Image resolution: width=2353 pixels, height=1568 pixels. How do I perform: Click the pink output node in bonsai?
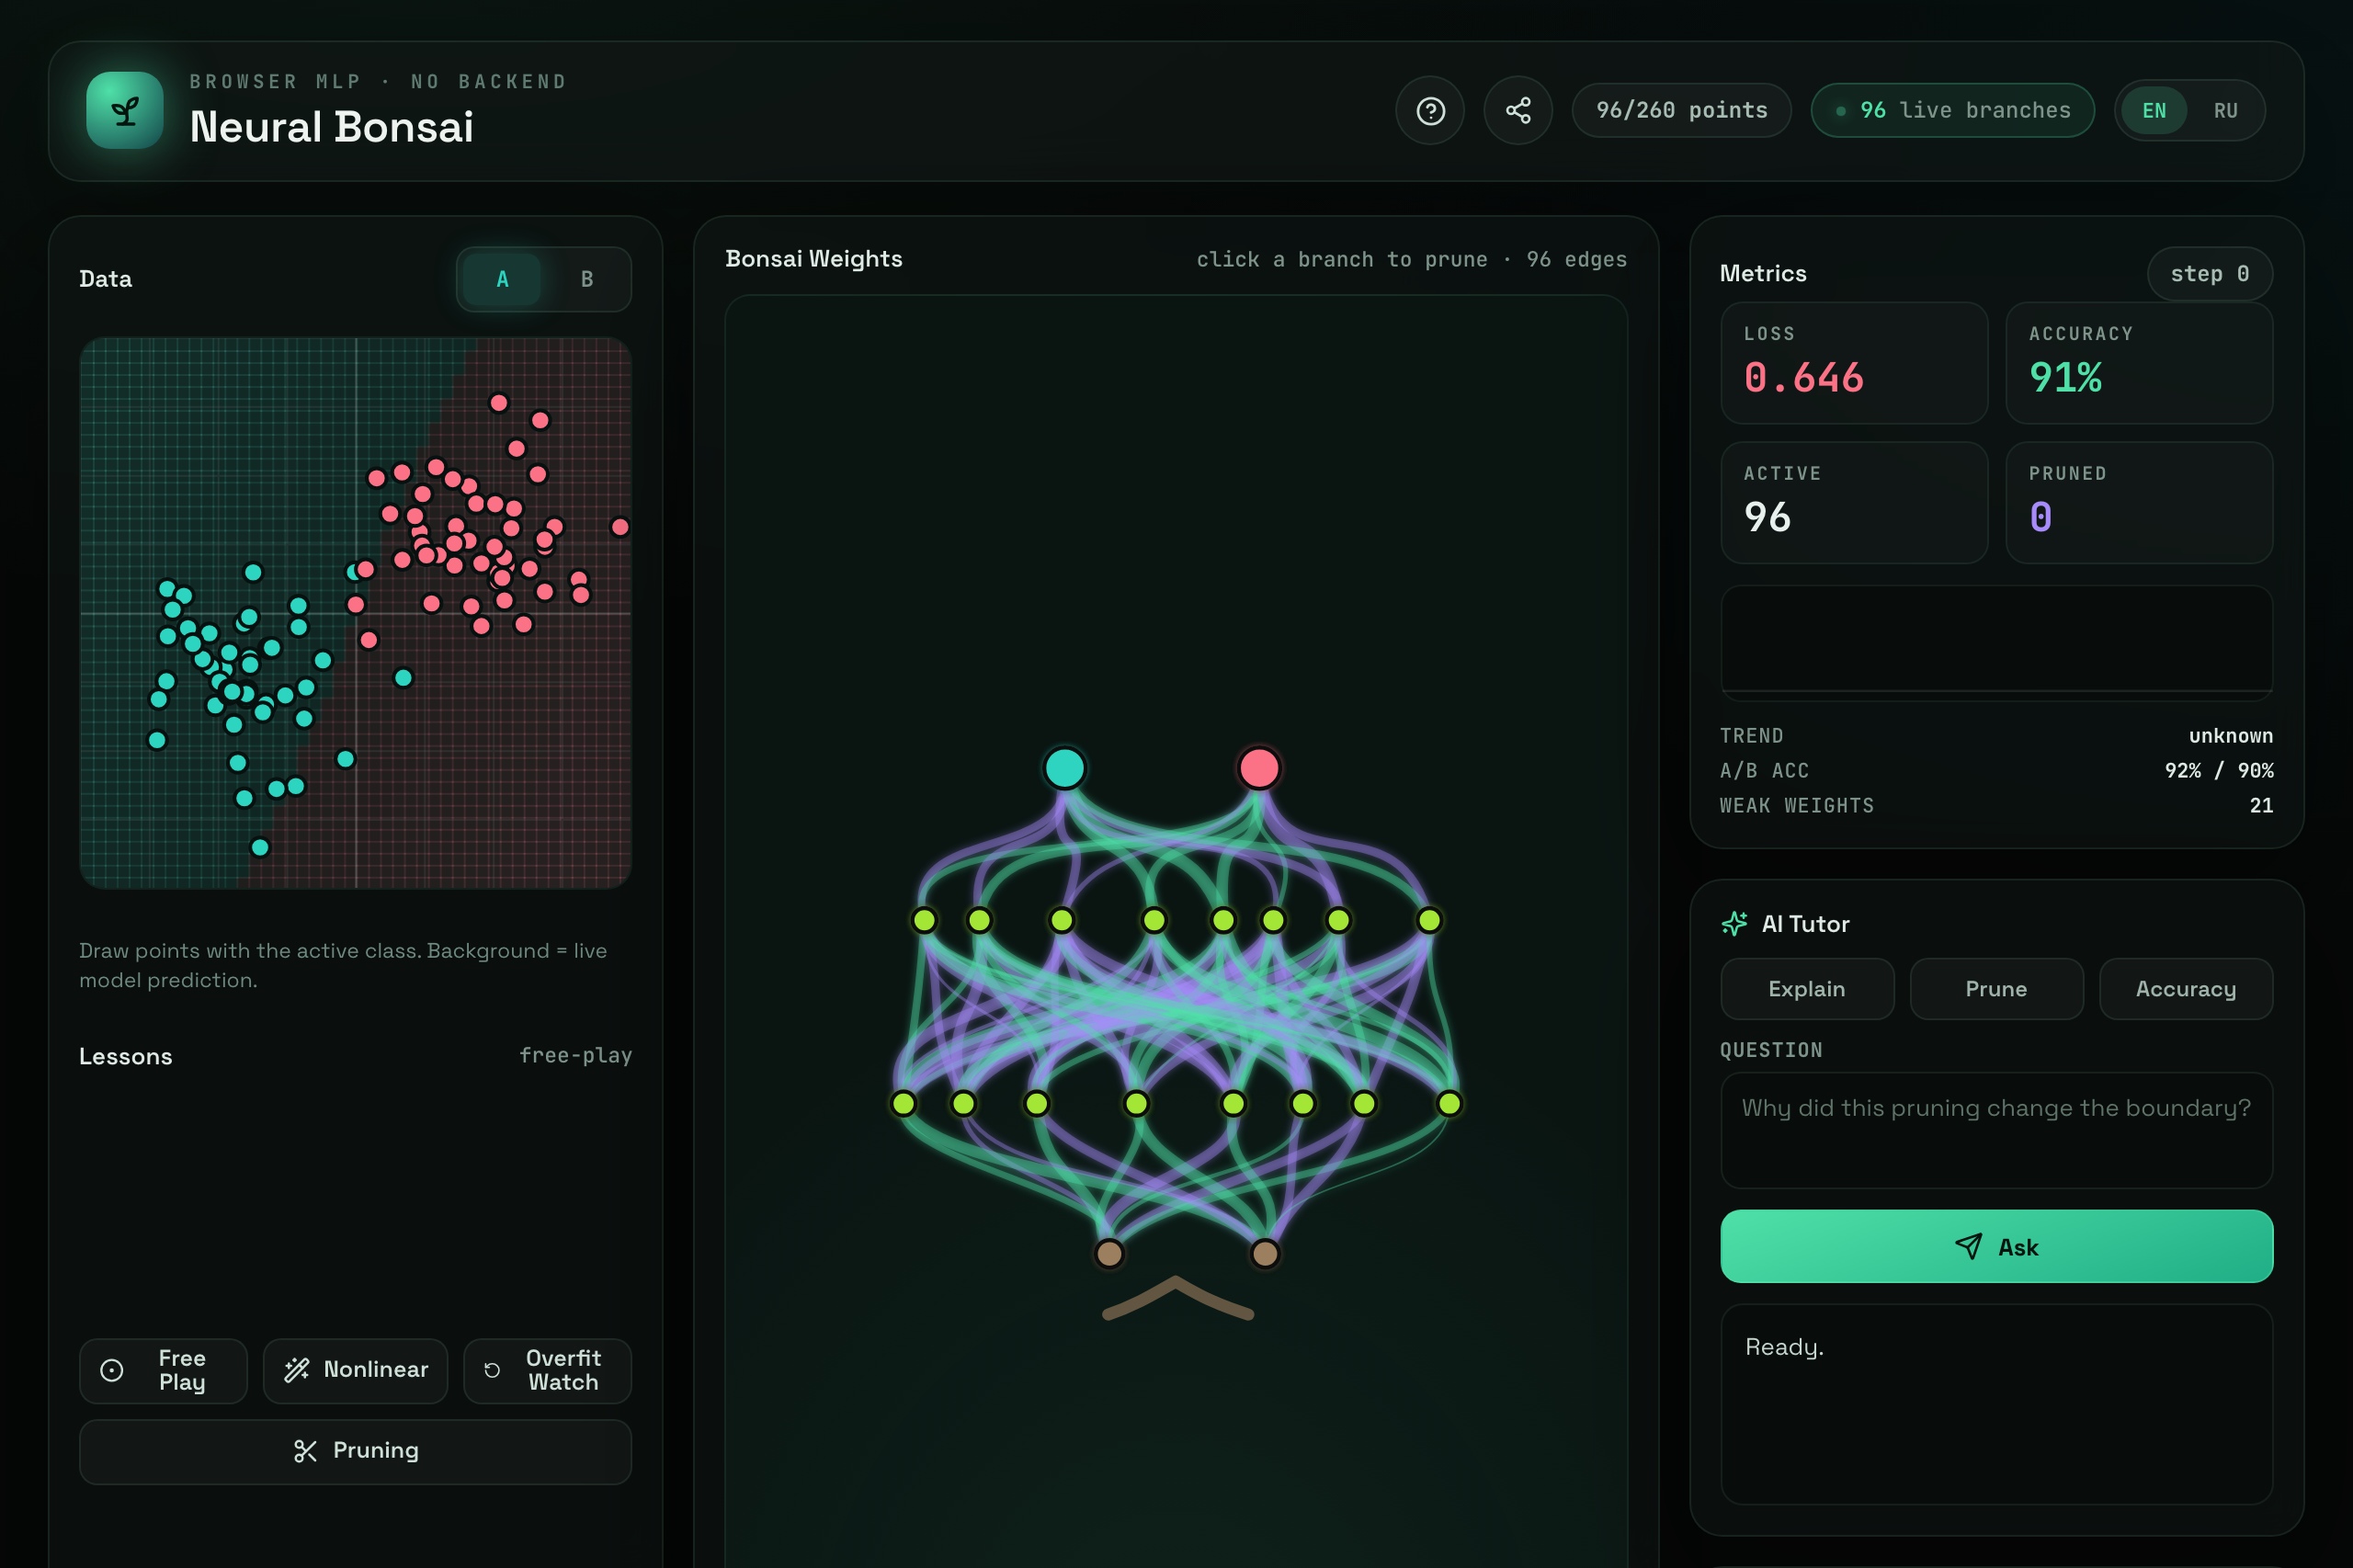click(1259, 768)
